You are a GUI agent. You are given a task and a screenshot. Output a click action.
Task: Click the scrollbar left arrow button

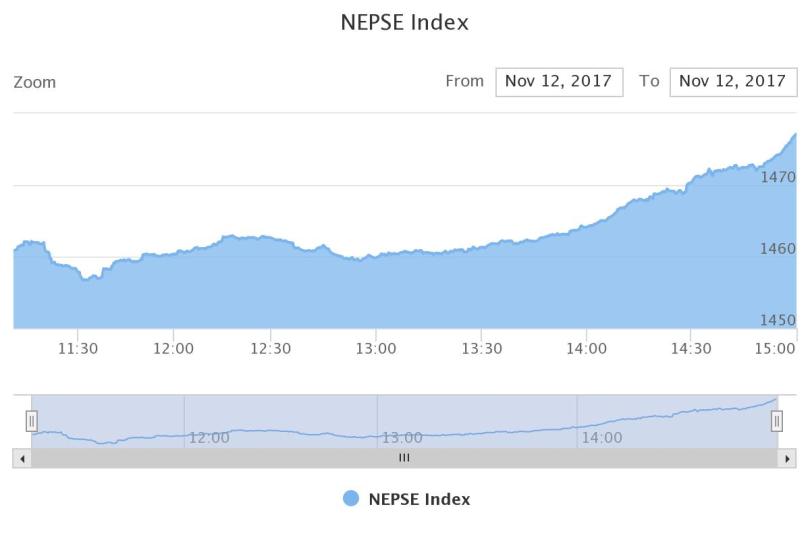coord(22,458)
